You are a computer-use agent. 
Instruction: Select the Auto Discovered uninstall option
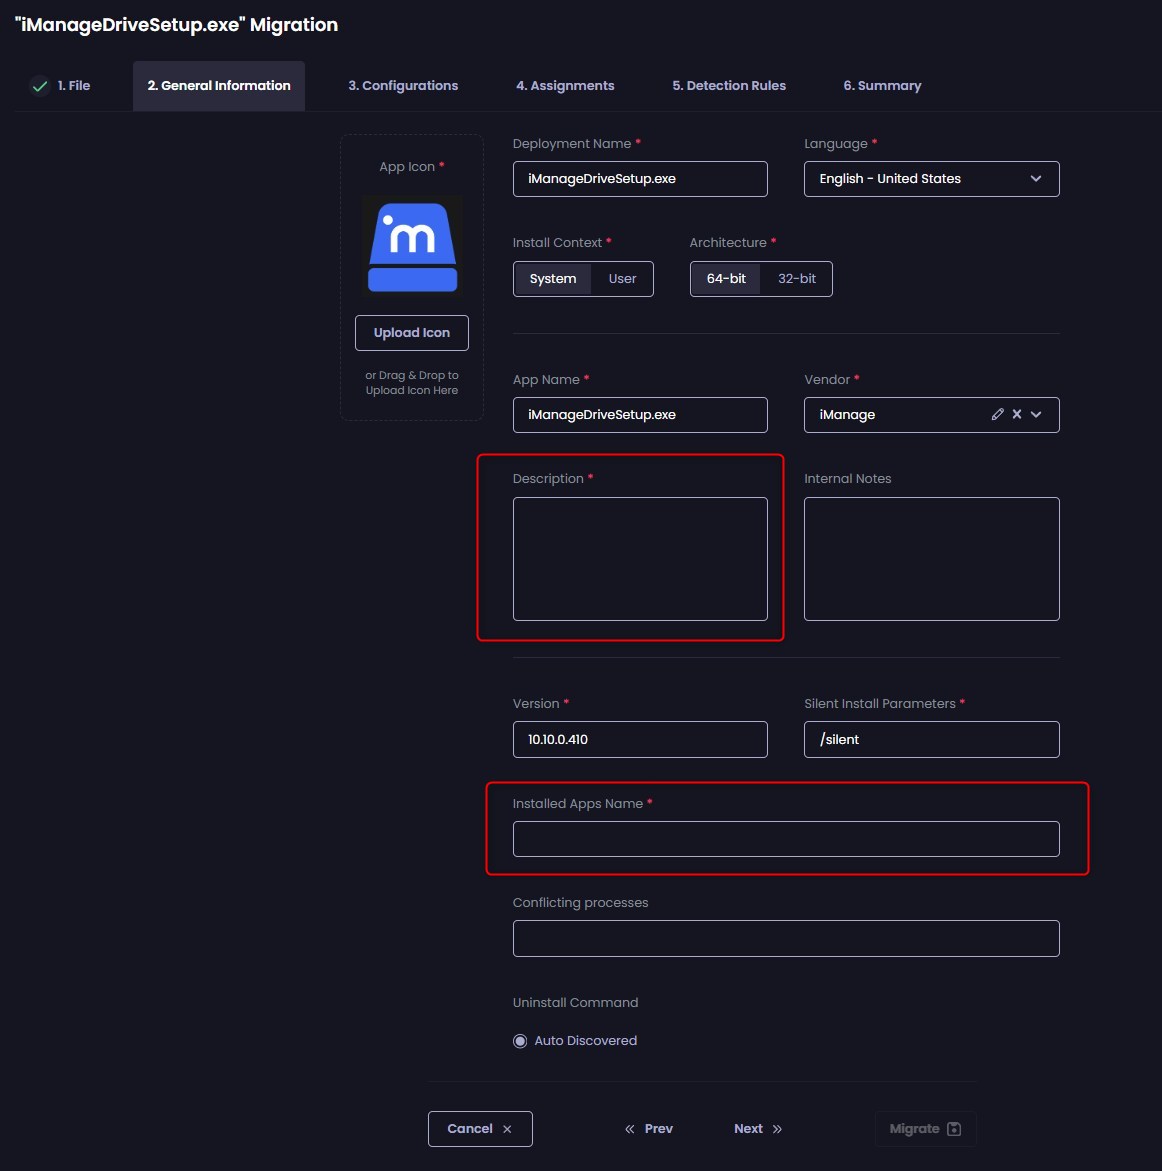(x=520, y=1040)
